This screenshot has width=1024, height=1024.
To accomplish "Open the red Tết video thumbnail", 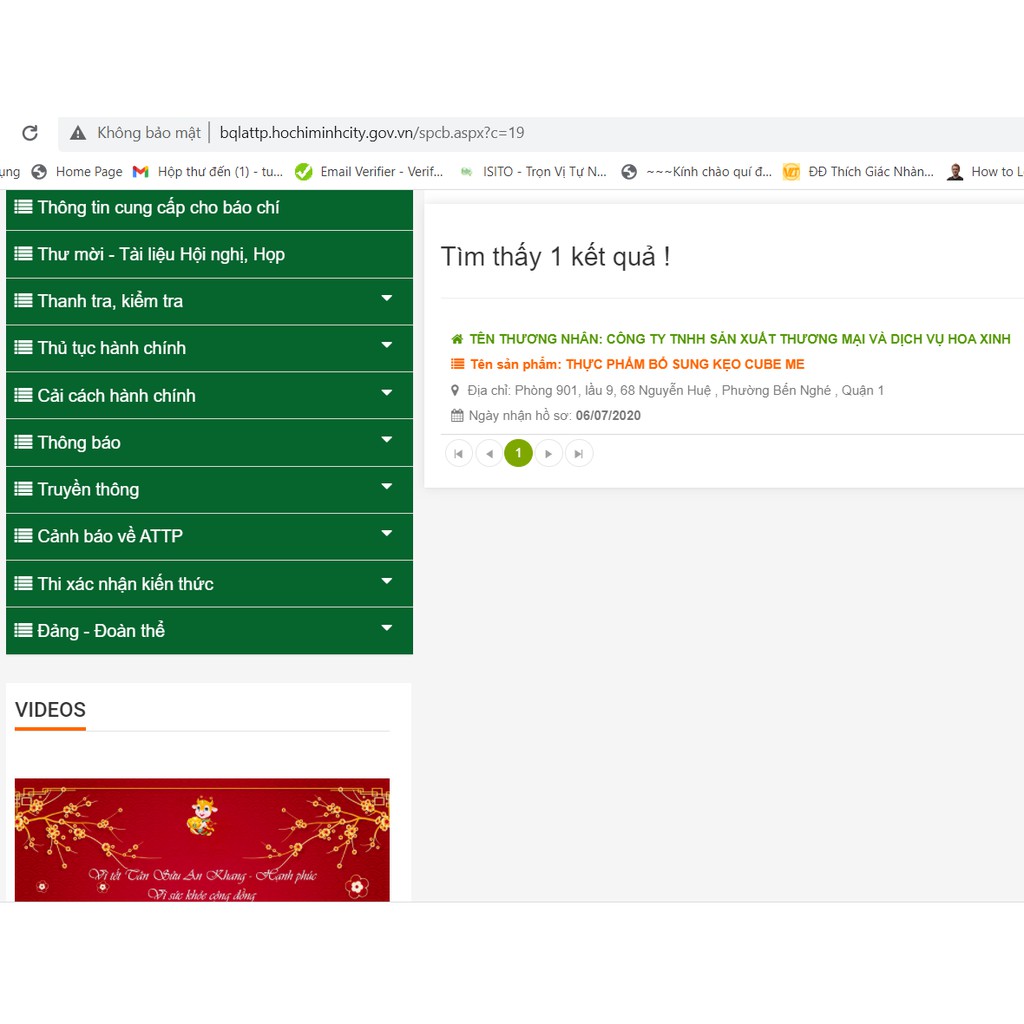I will pyautogui.click(x=202, y=840).
